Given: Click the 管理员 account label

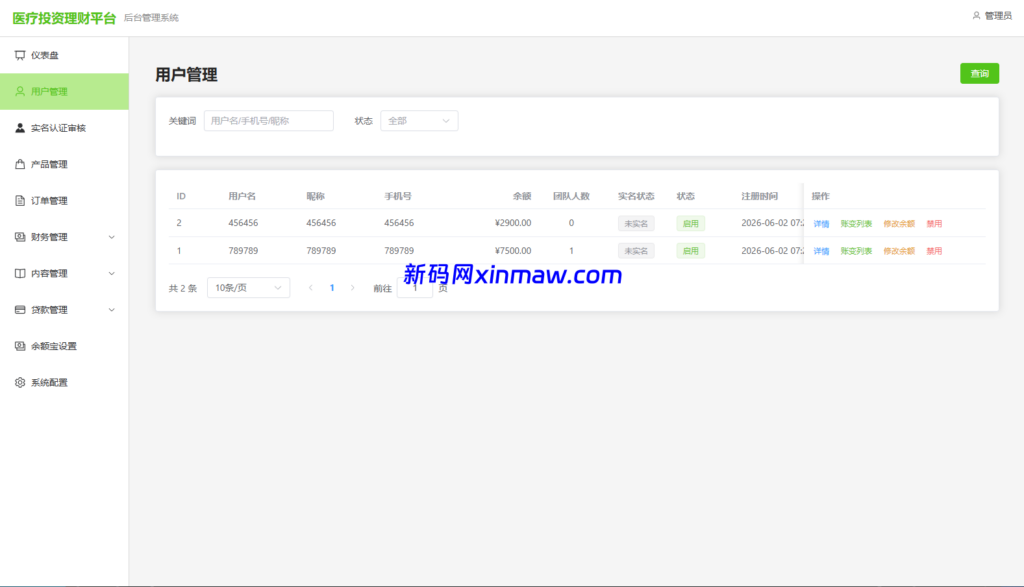Looking at the screenshot, I should pos(998,16).
